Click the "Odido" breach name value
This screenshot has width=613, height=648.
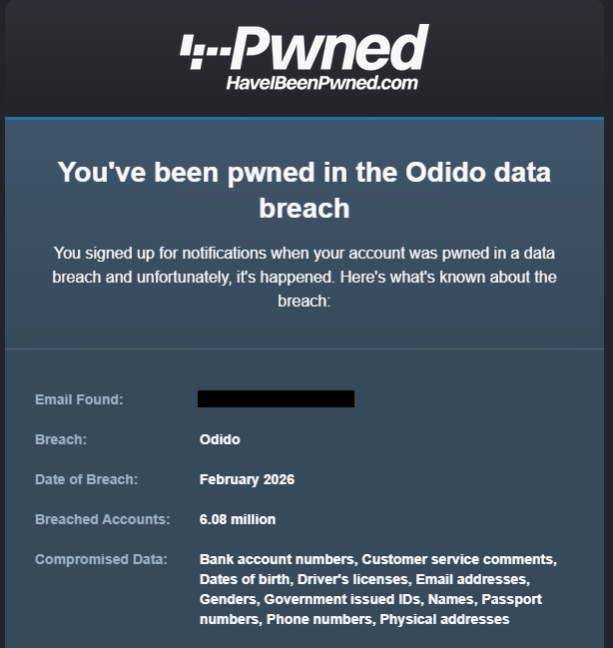pyautogui.click(x=220, y=440)
